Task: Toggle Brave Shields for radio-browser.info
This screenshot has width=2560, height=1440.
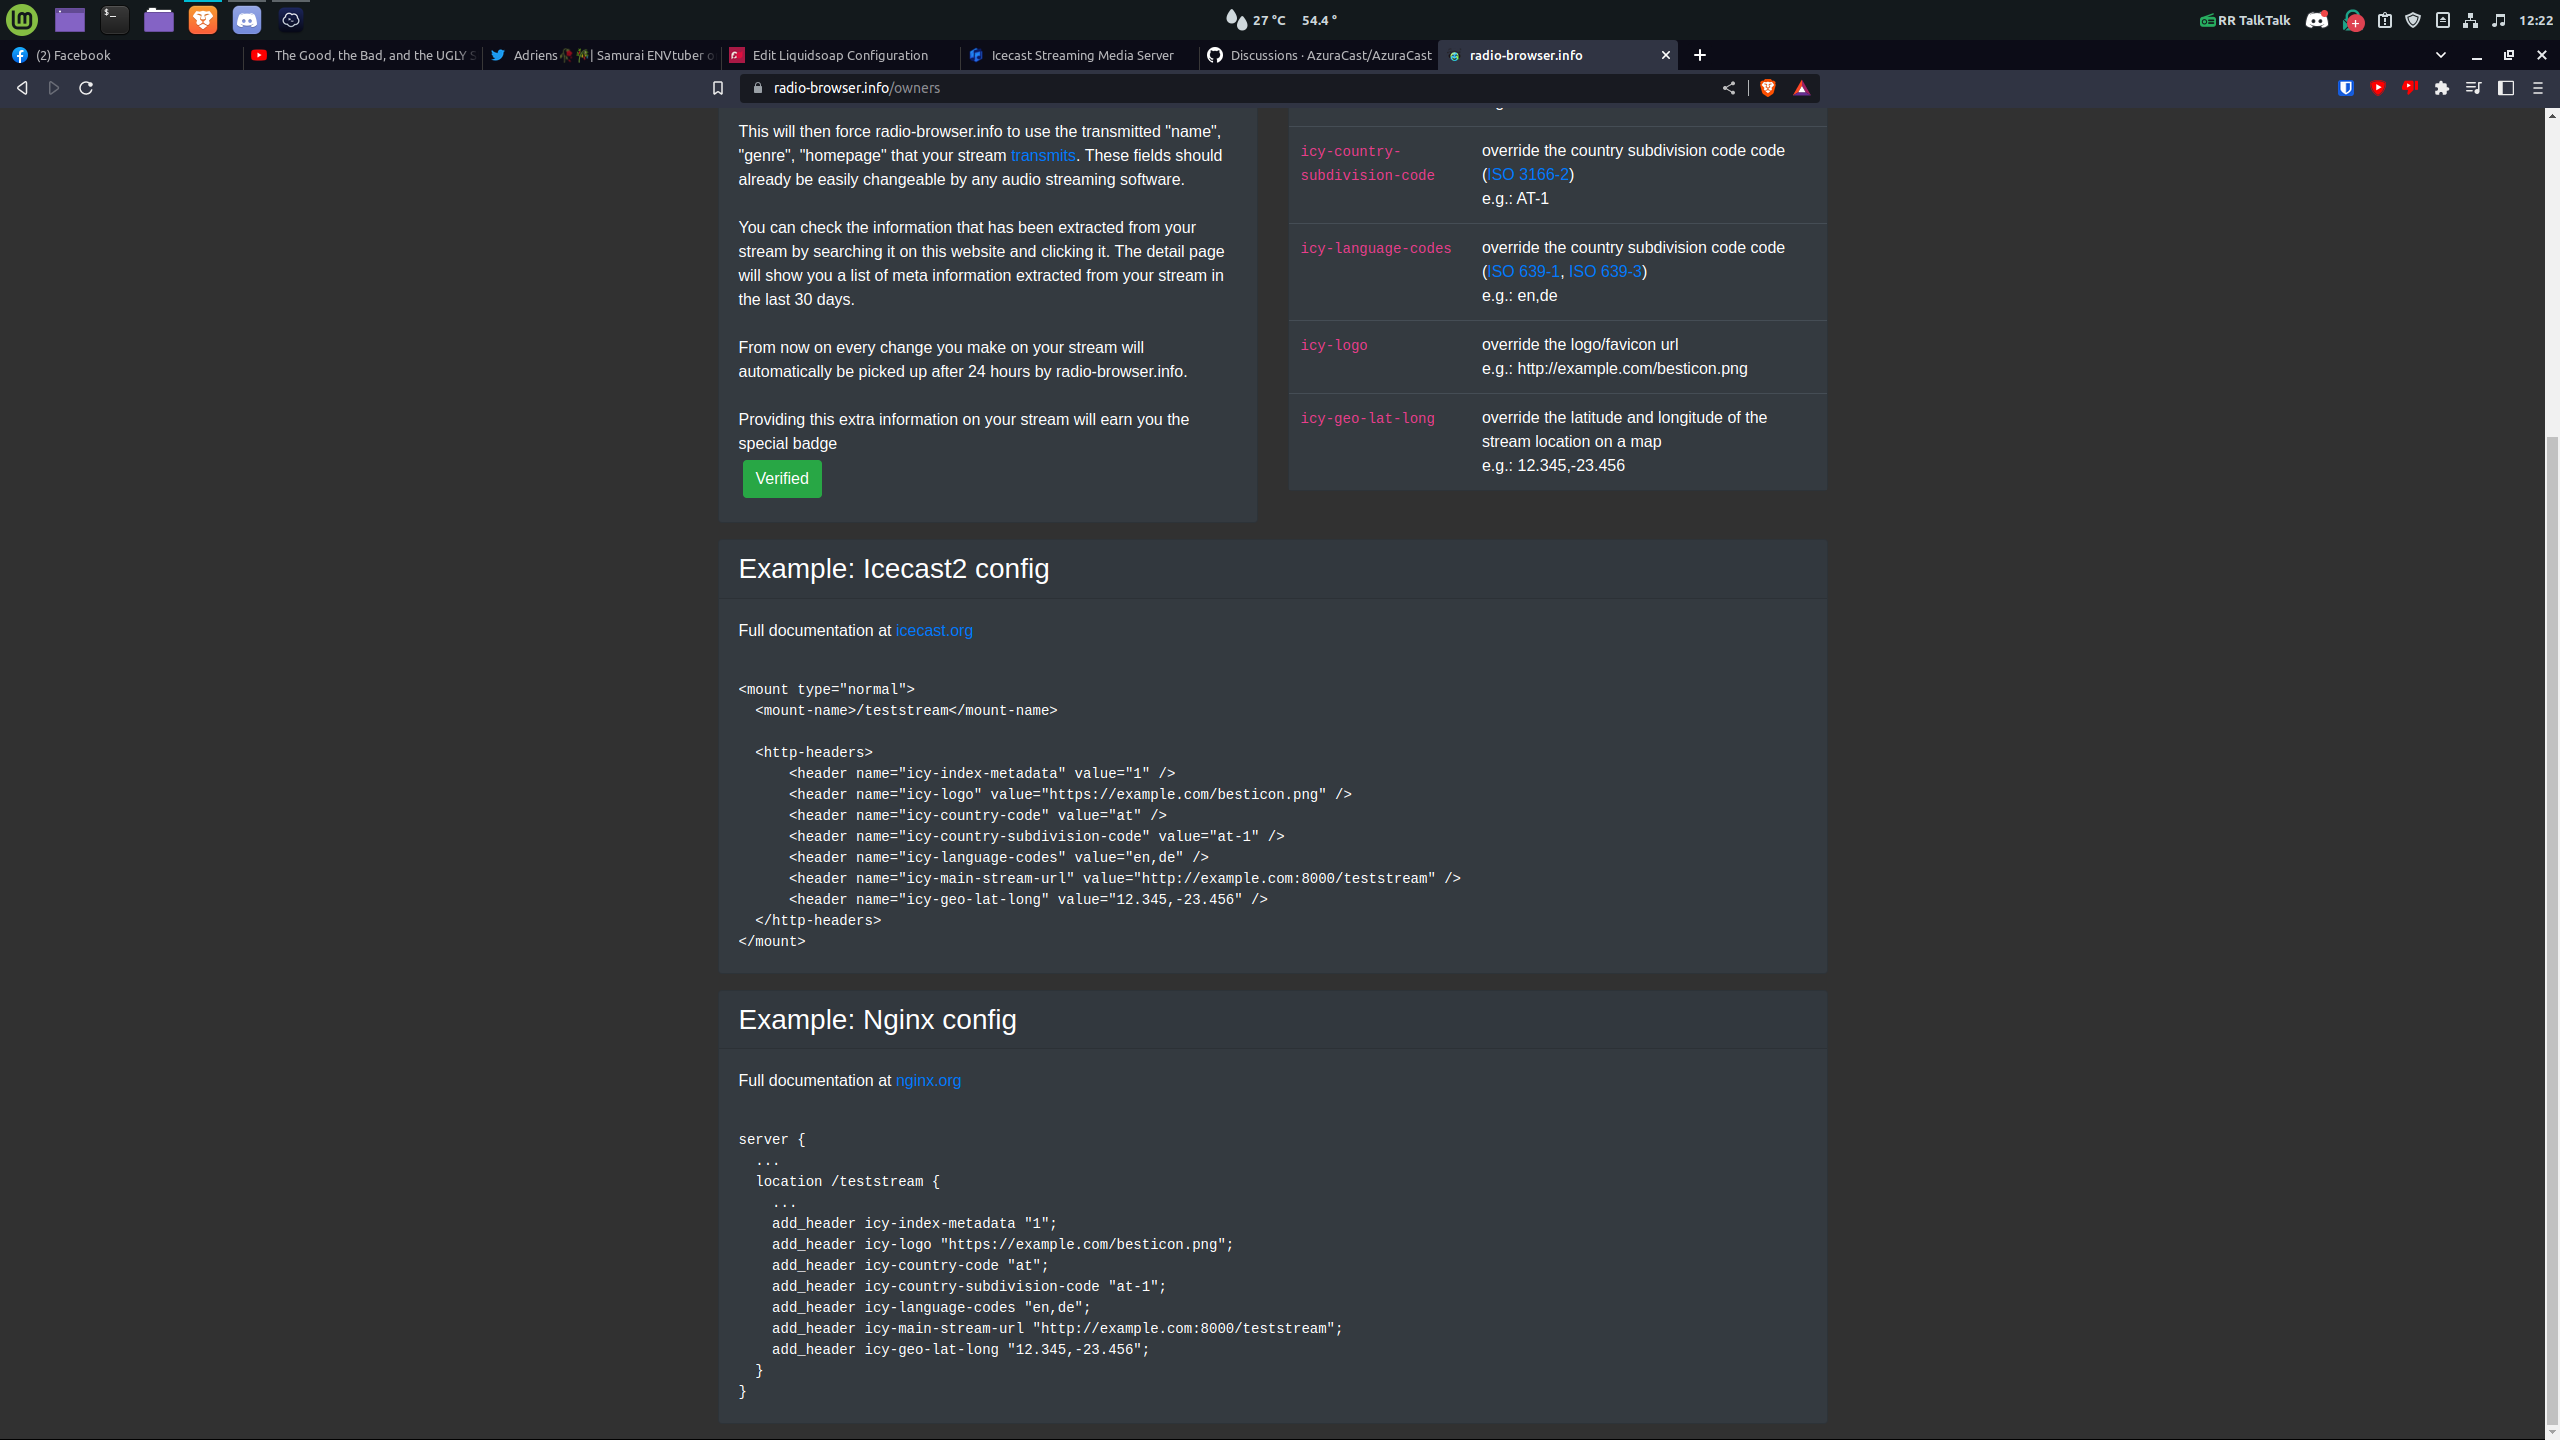Action: (x=1767, y=88)
